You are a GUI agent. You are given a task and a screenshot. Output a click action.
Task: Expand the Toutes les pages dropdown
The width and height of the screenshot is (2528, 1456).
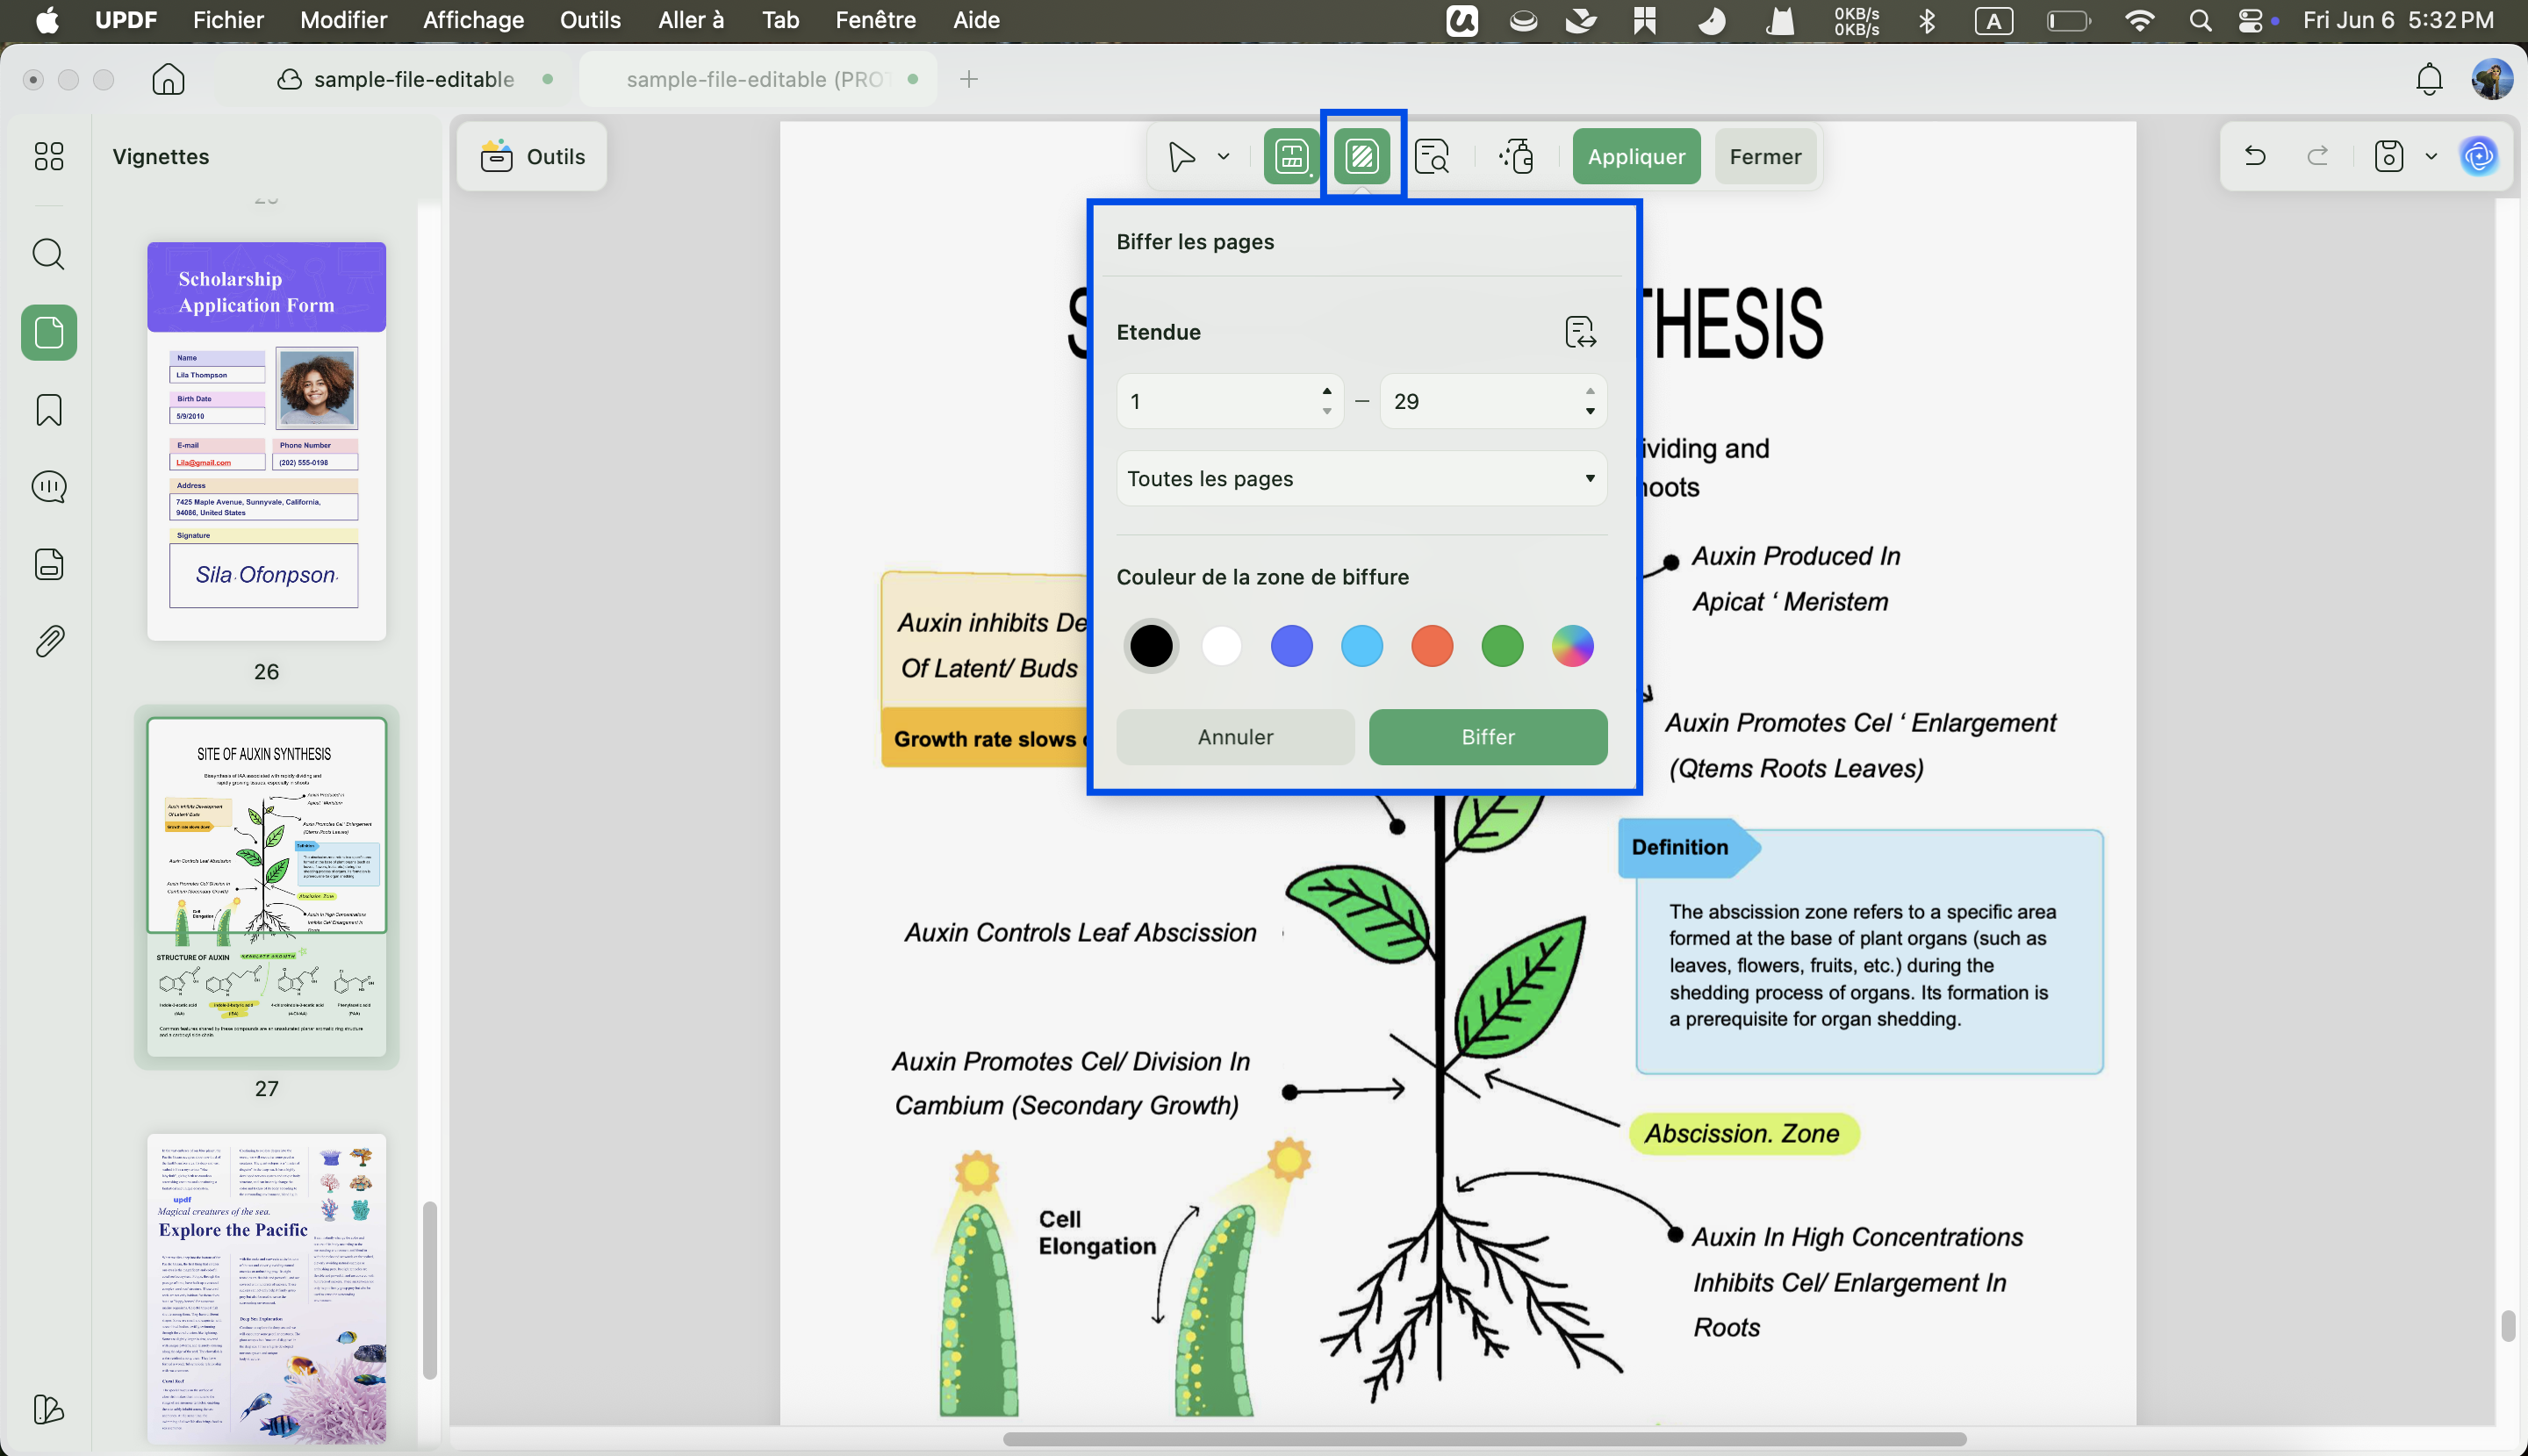tap(1361, 479)
